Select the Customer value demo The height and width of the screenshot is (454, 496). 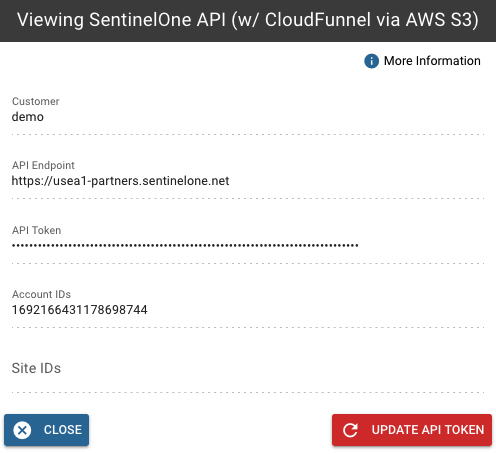click(28, 117)
